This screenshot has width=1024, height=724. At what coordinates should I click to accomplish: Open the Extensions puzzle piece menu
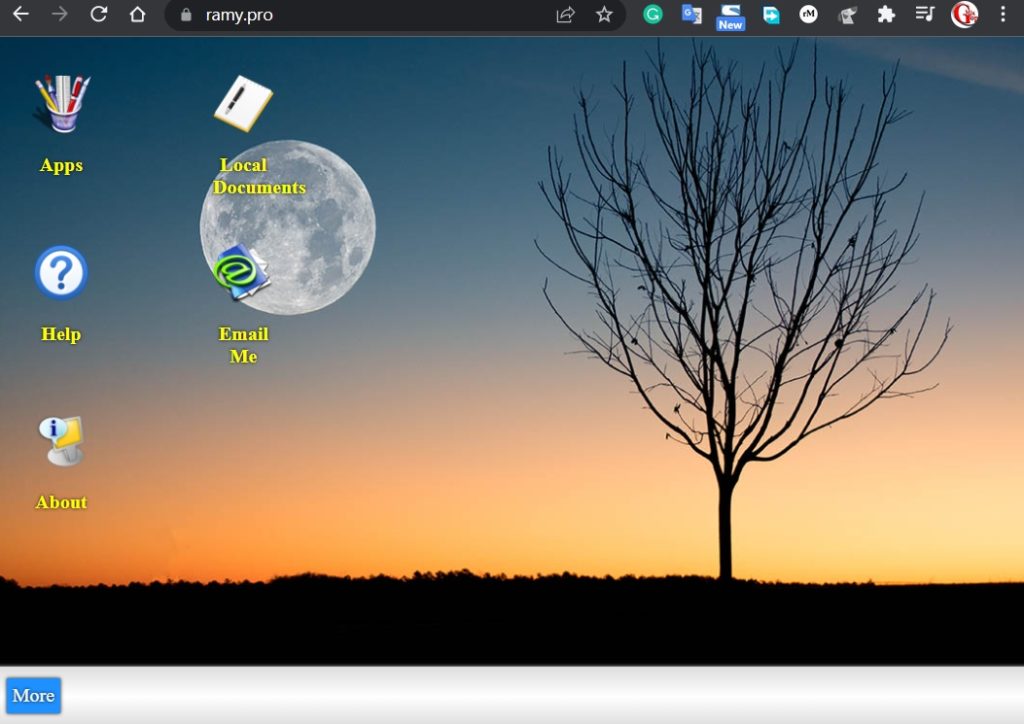pyautogui.click(x=886, y=15)
